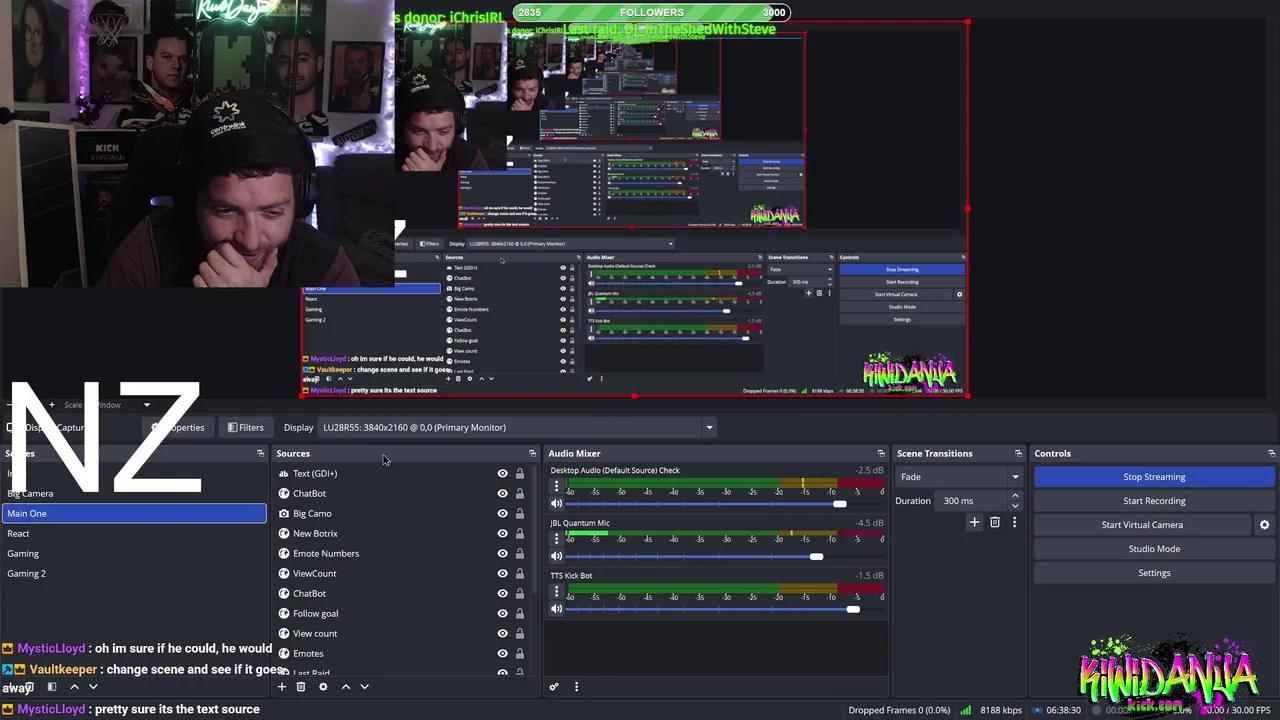The width and height of the screenshot is (1280, 720).
Task: Toggle lock on Emotes source
Action: tap(520, 654)
